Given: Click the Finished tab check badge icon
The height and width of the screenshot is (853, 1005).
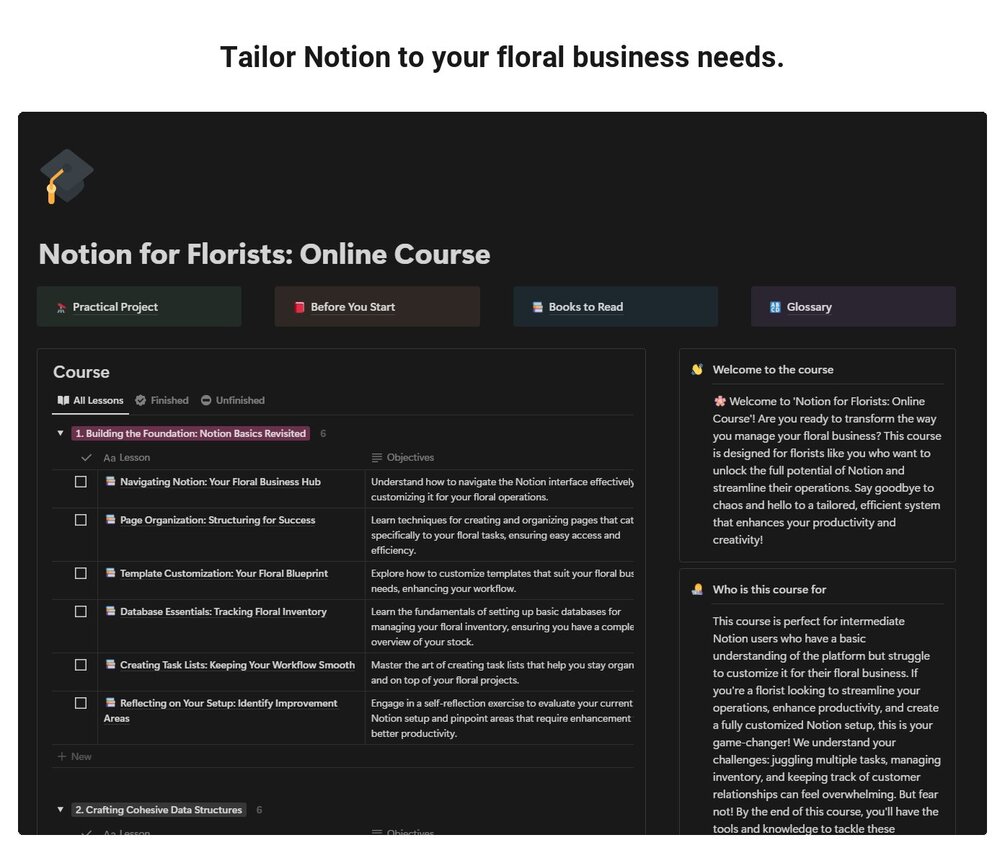Looking at the screenshot, I should pos(140,401).
